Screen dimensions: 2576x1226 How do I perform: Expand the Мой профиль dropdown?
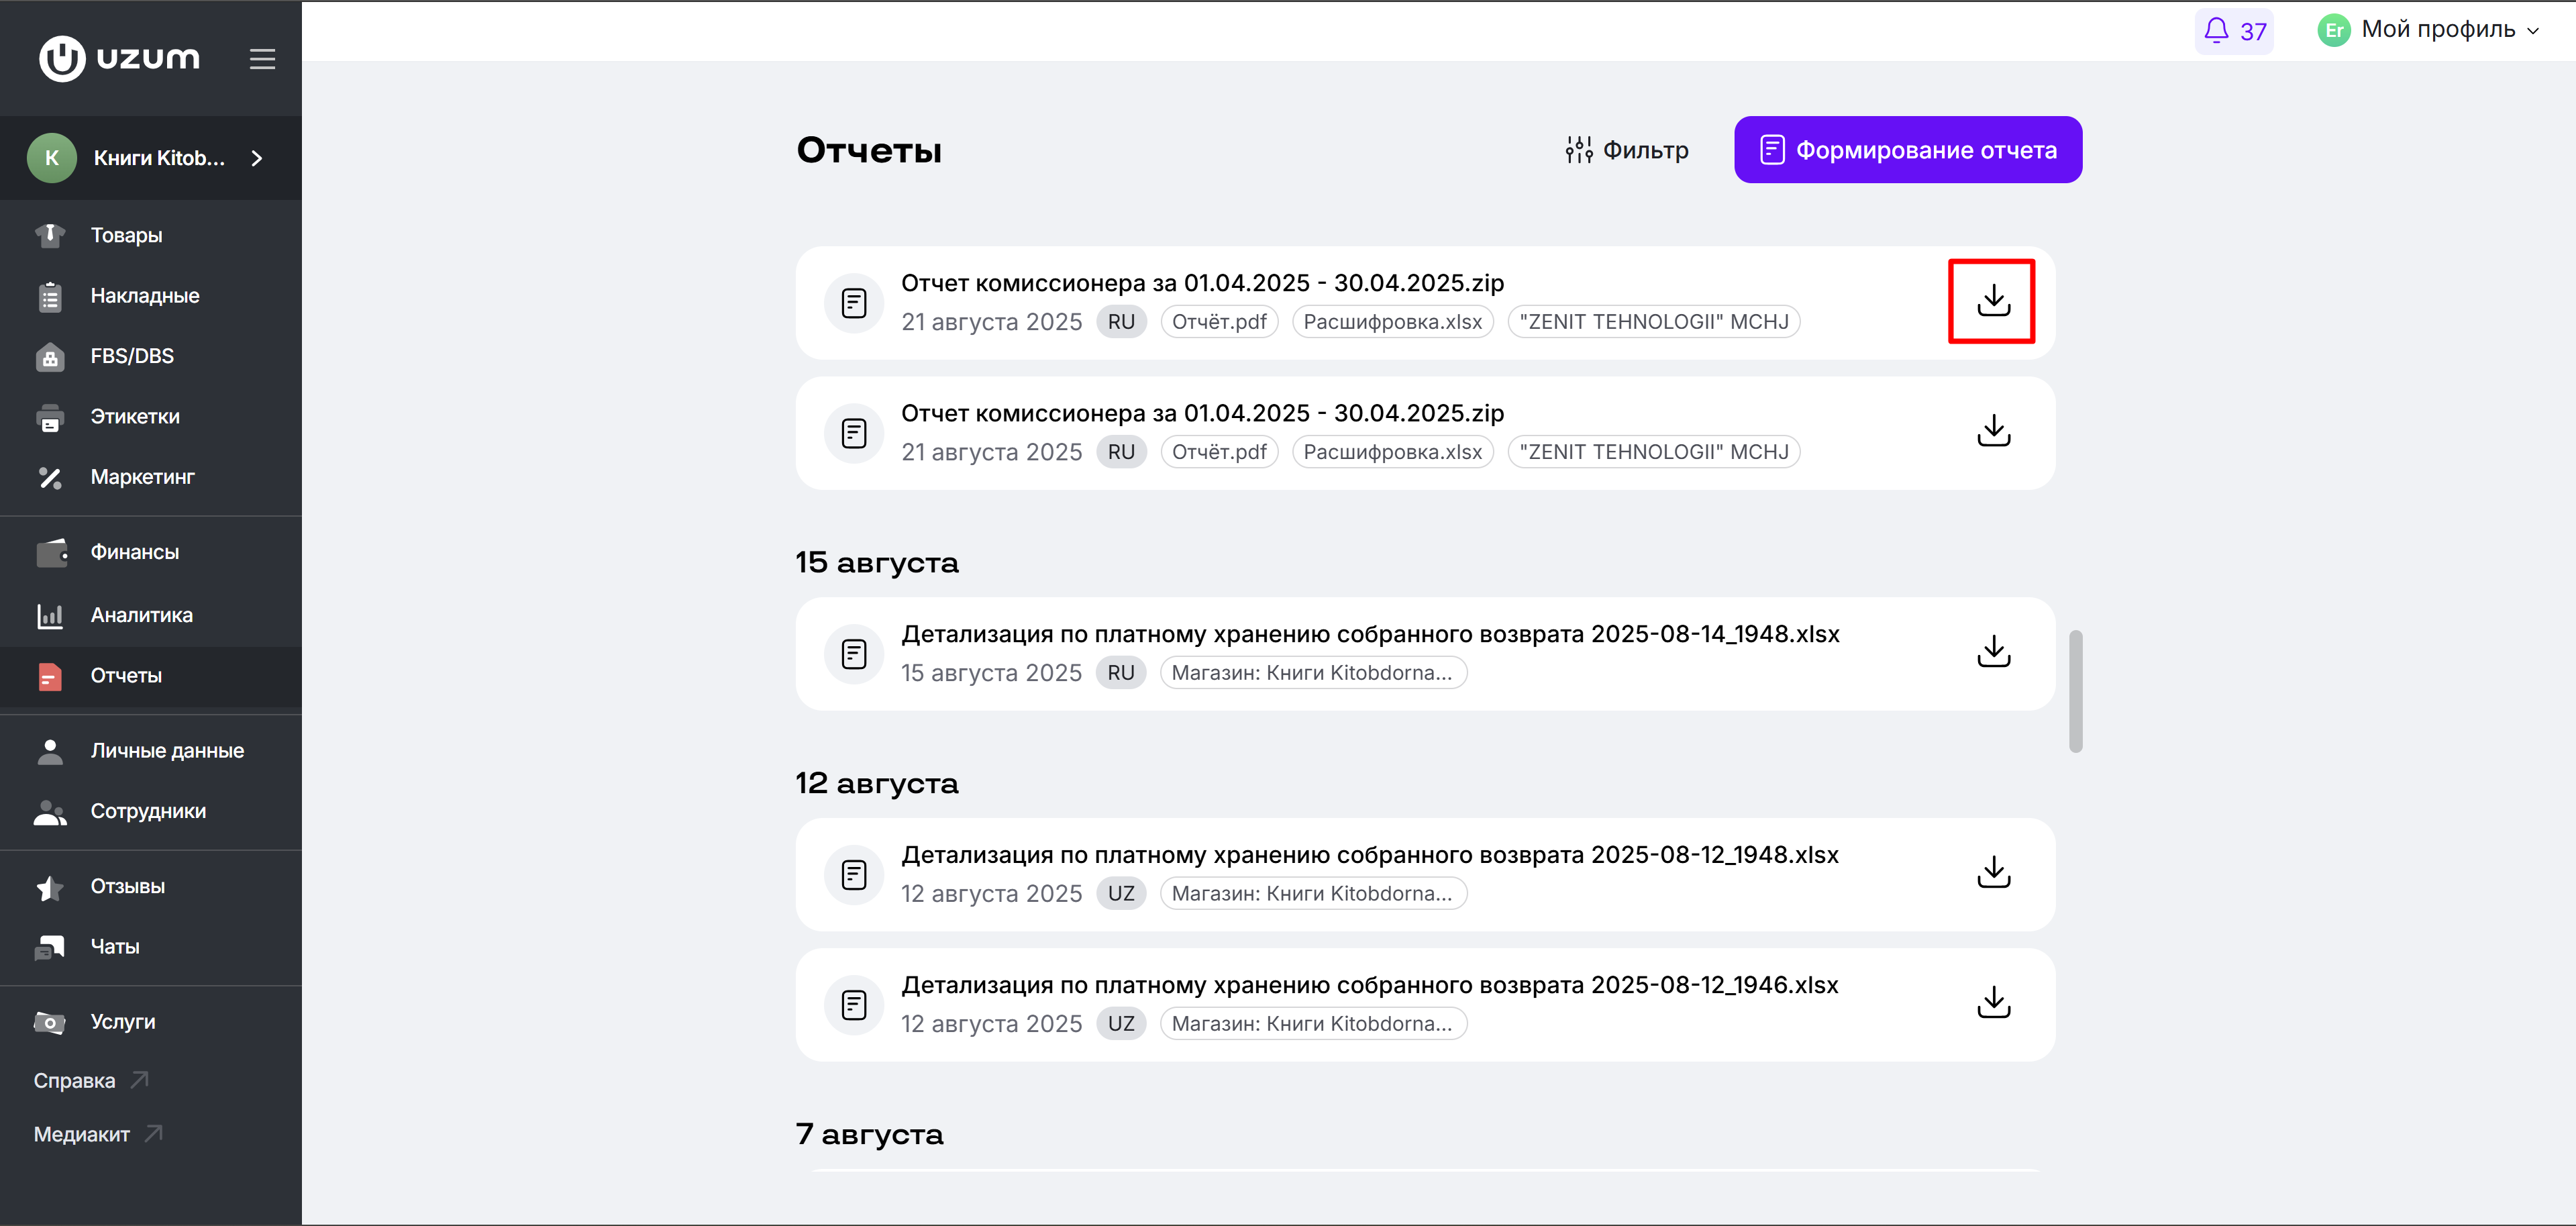tap(2428, 30)
